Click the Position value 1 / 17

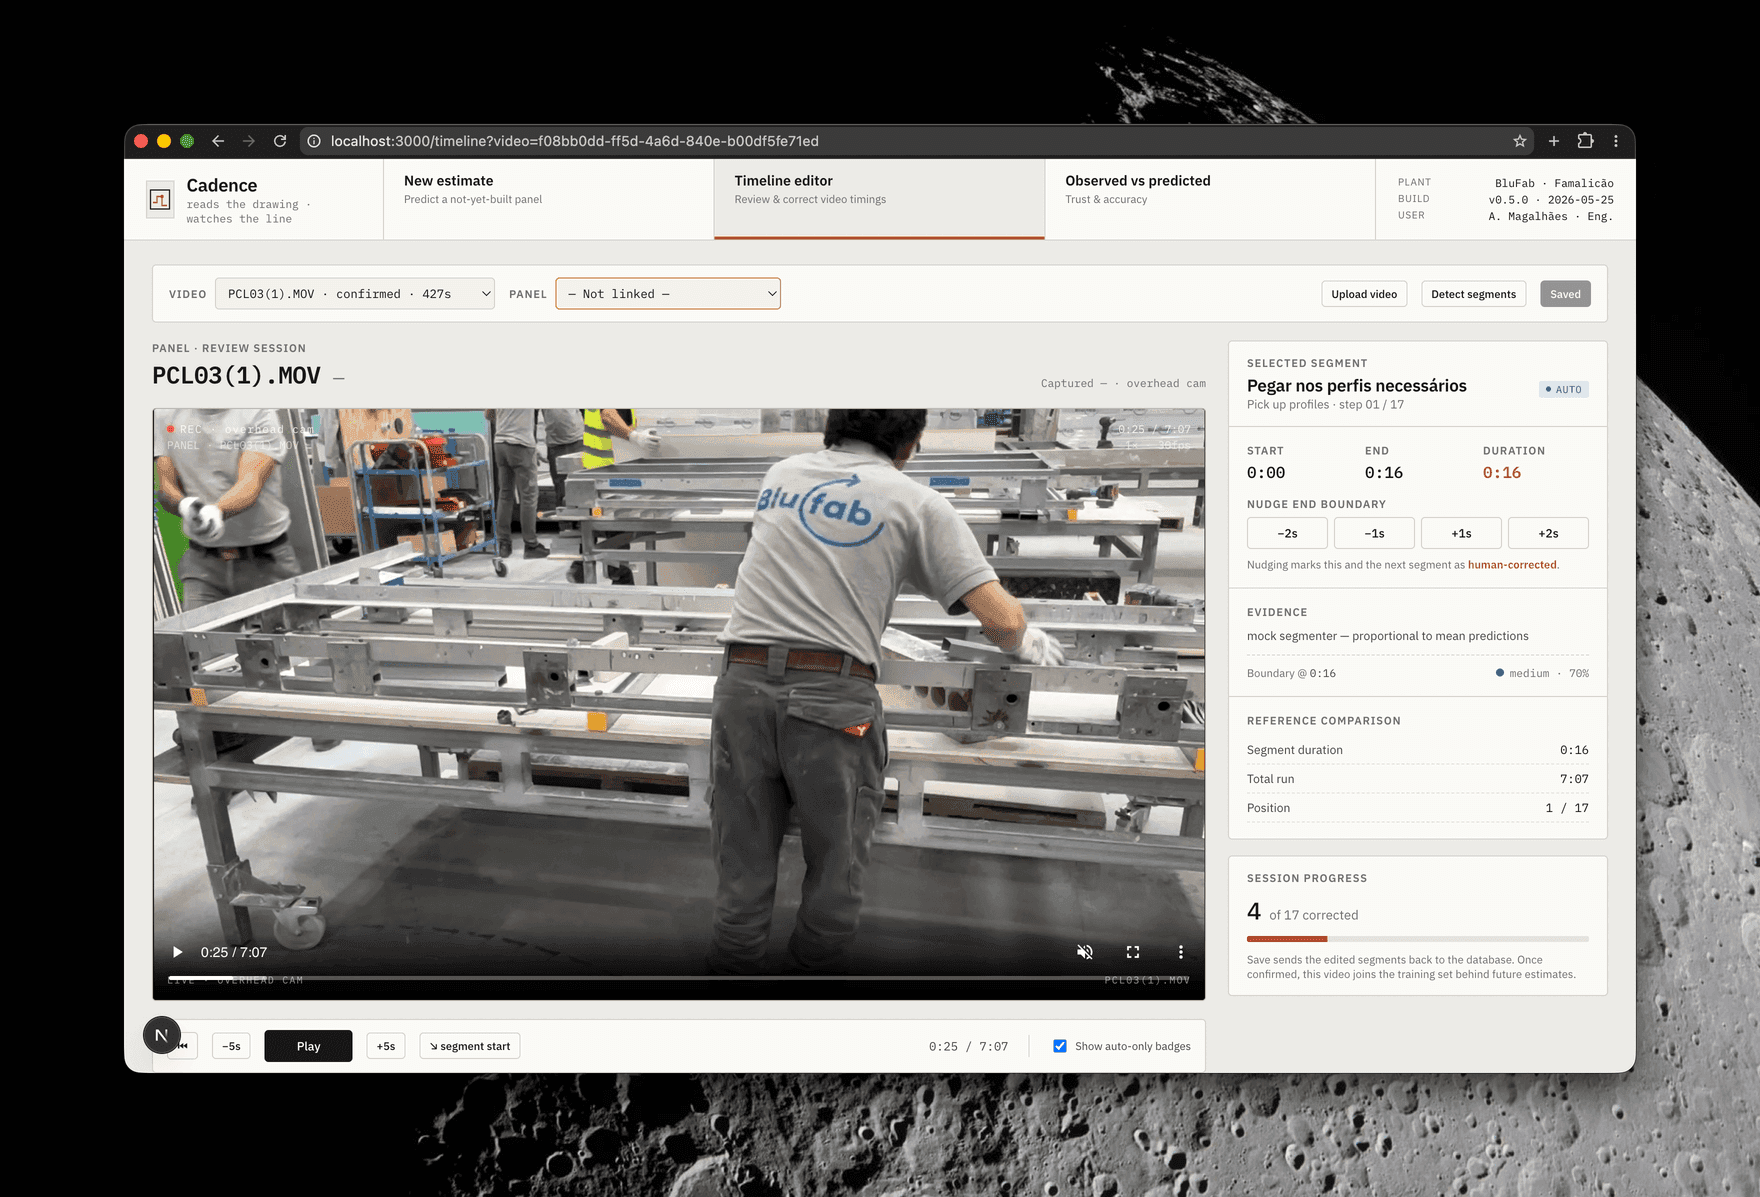pos(1567,808)
